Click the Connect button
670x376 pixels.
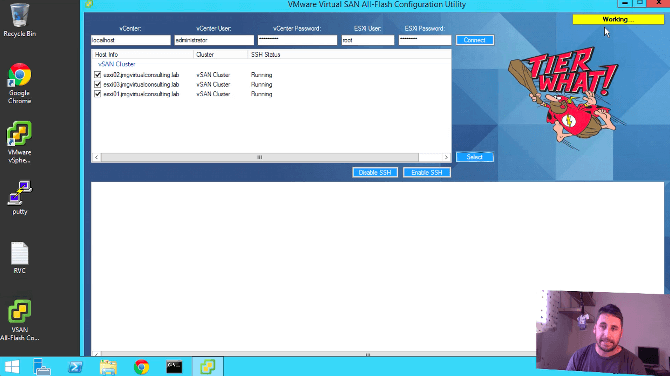pyautogui.click(x=475, y=40)
